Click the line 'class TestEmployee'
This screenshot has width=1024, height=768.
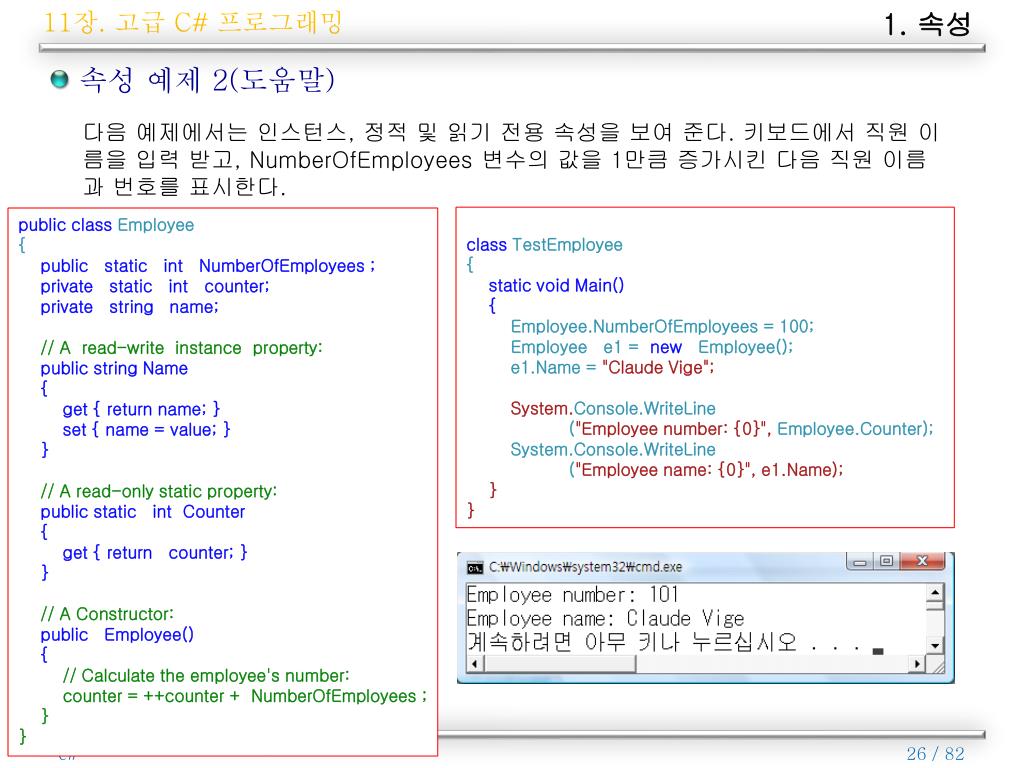[x=544, y=245]
